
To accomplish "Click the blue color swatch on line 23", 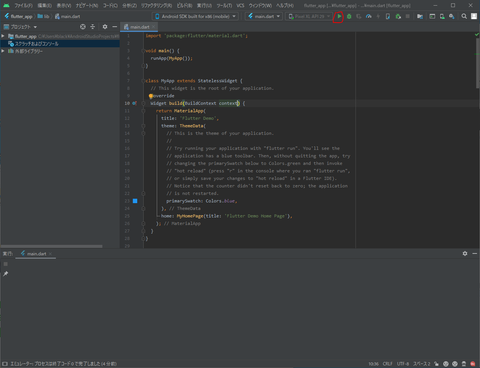I will 135,201.
